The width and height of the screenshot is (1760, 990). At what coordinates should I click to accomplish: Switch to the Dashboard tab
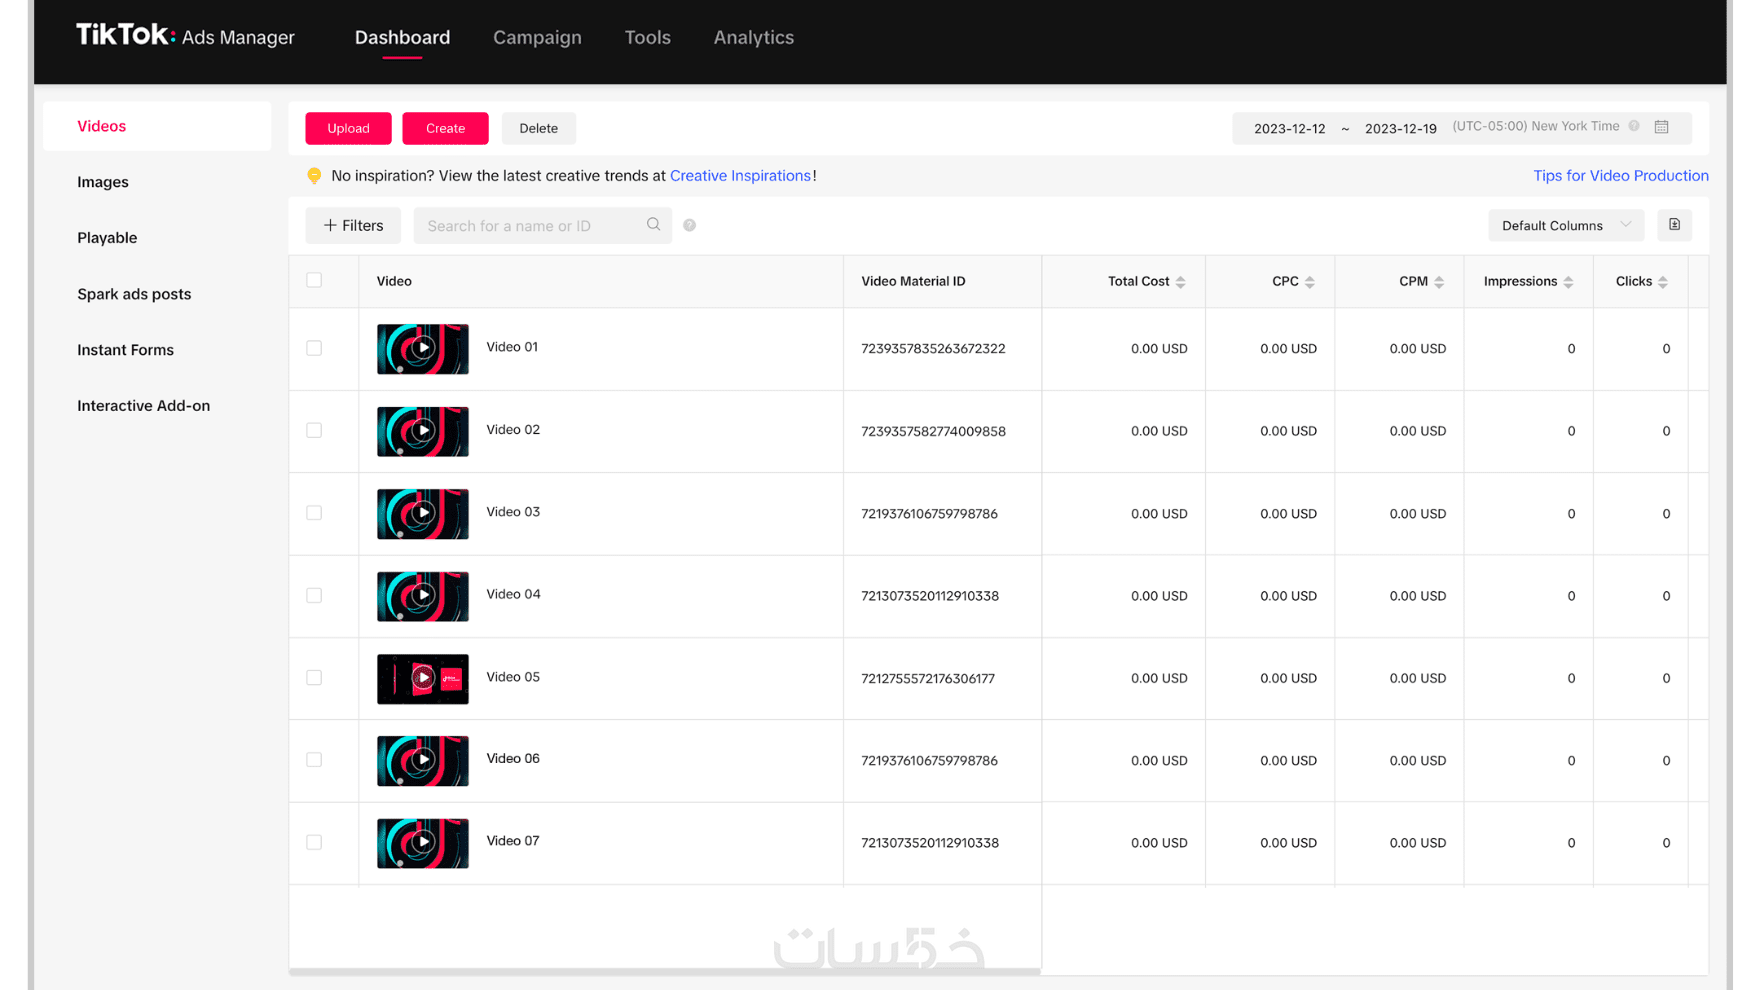click(402, 38)
